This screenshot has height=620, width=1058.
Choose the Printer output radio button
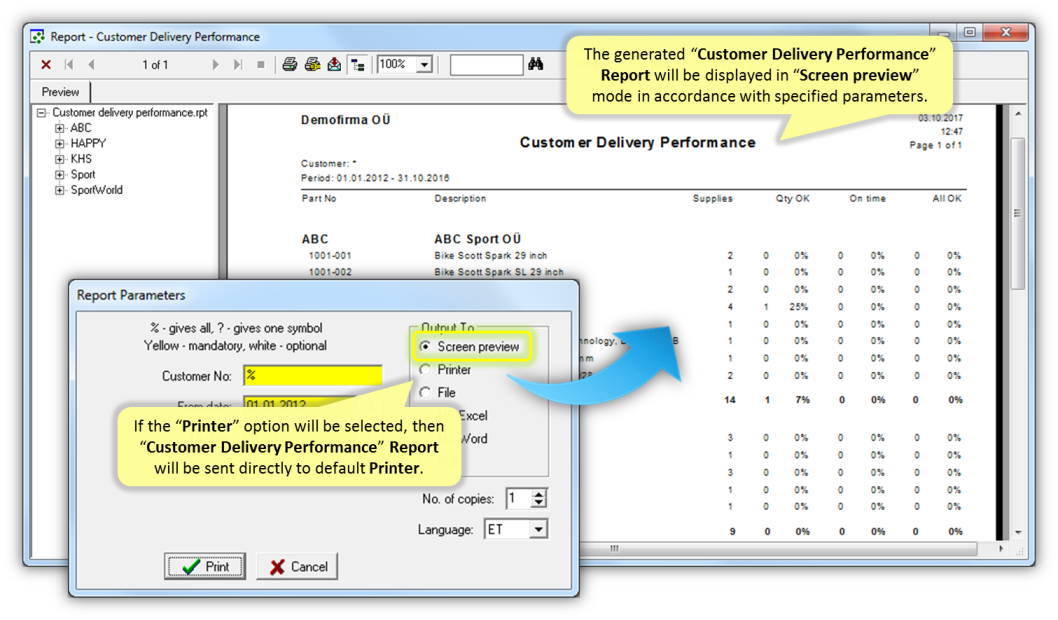(426, 370)
